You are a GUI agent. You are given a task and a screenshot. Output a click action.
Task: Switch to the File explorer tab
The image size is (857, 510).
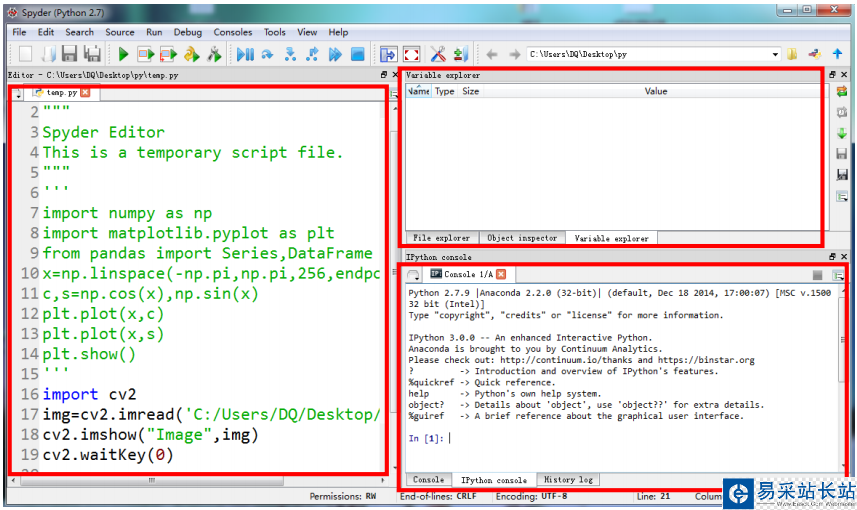coord(442,238)
